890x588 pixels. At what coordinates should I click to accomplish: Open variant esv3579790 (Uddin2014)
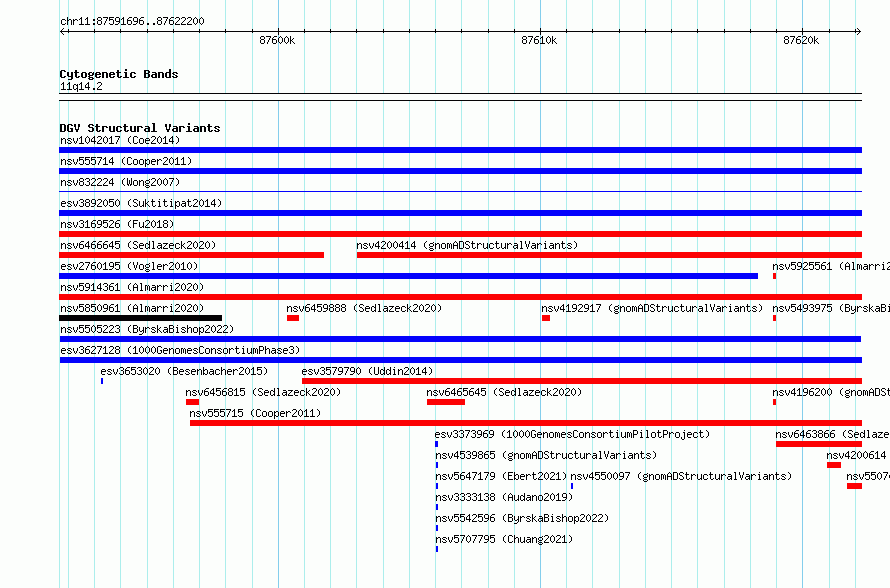[582, 381]
